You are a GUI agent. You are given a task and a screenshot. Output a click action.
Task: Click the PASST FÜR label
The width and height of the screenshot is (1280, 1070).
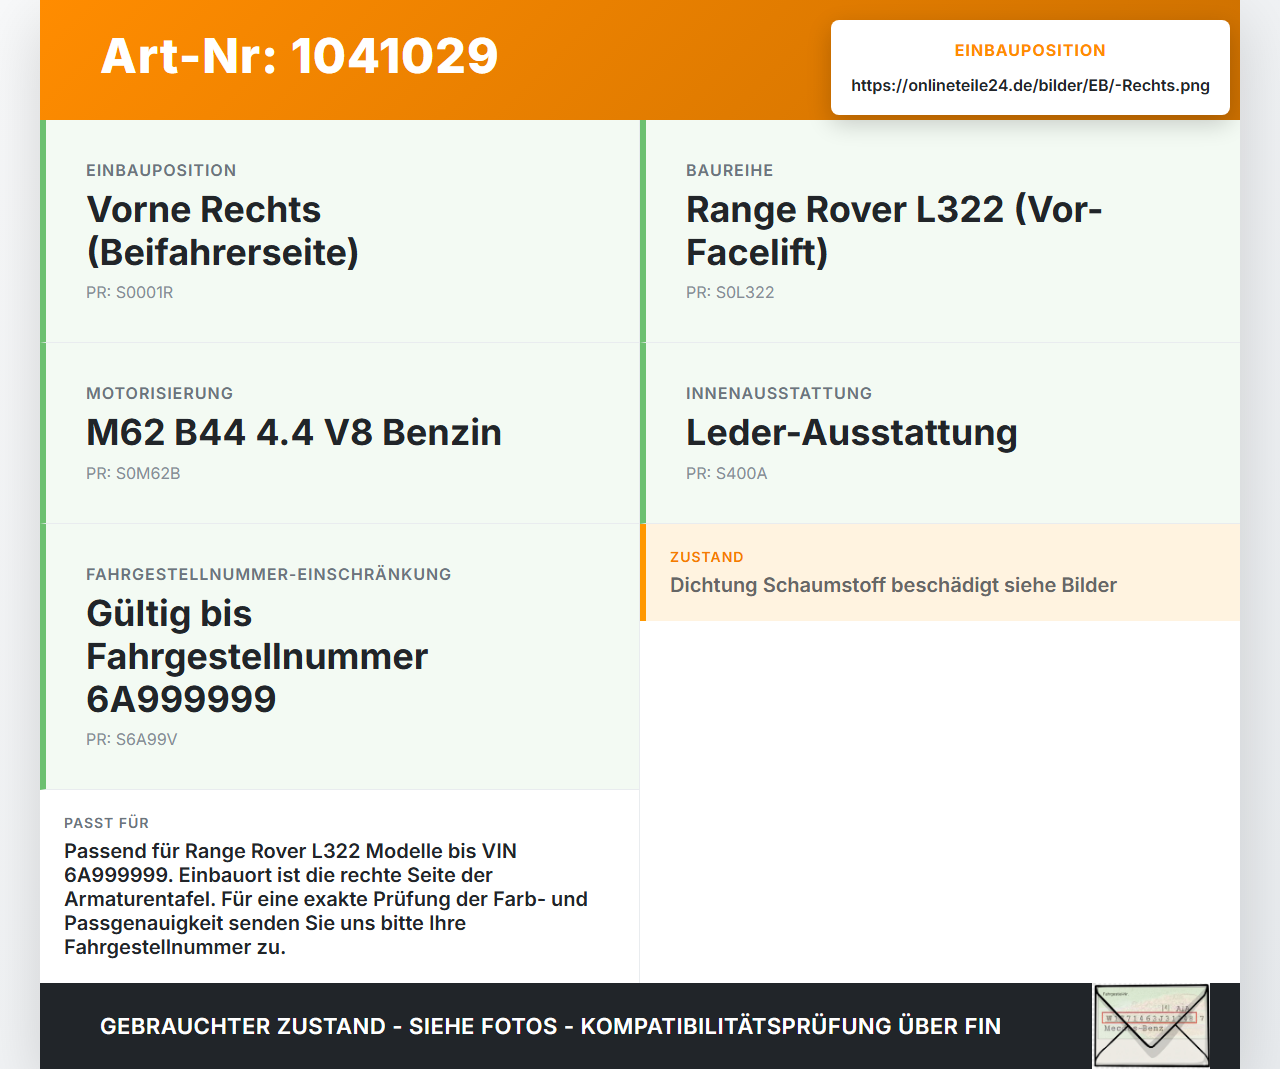[x=106, y=823]
